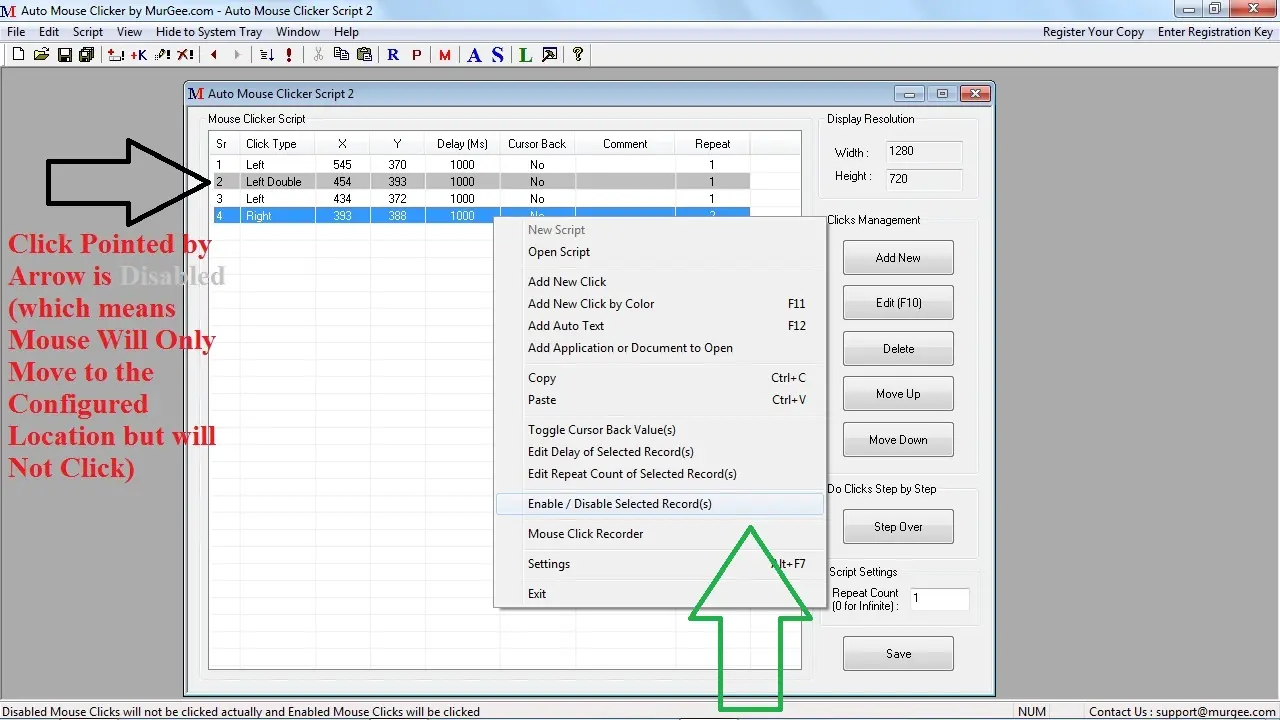Open the Edit menu
Screen dimensions: 1280x720
point(49,32)
